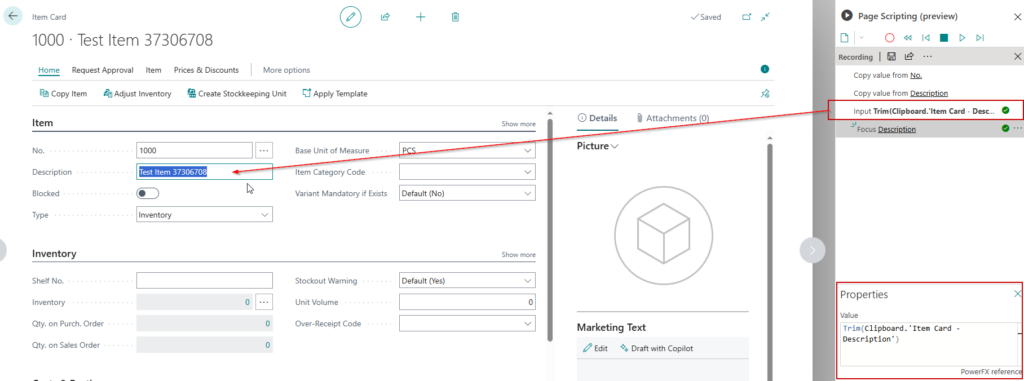The width and height of the screenshot is (1024, 381).
Task: Delete the item using trash icon
Action: point(455,17)
